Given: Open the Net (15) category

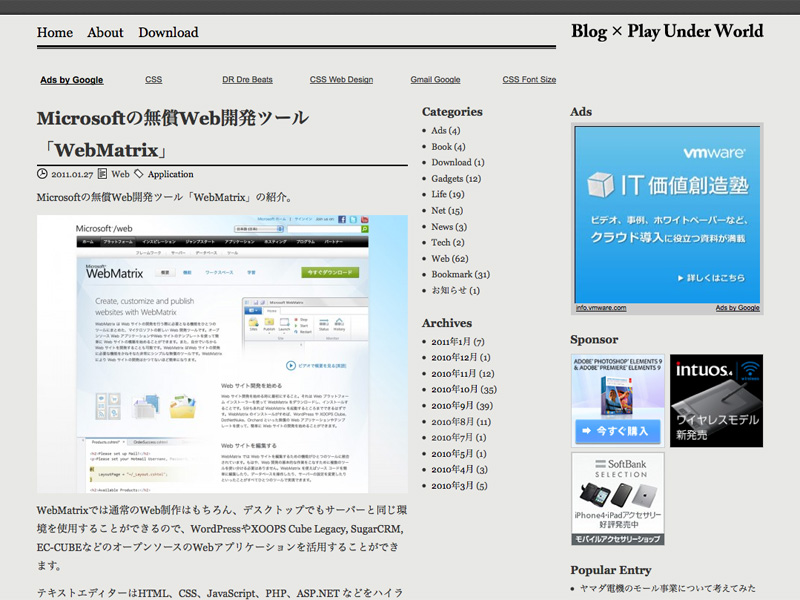Looking at the screenshot, I should point(447,211).
